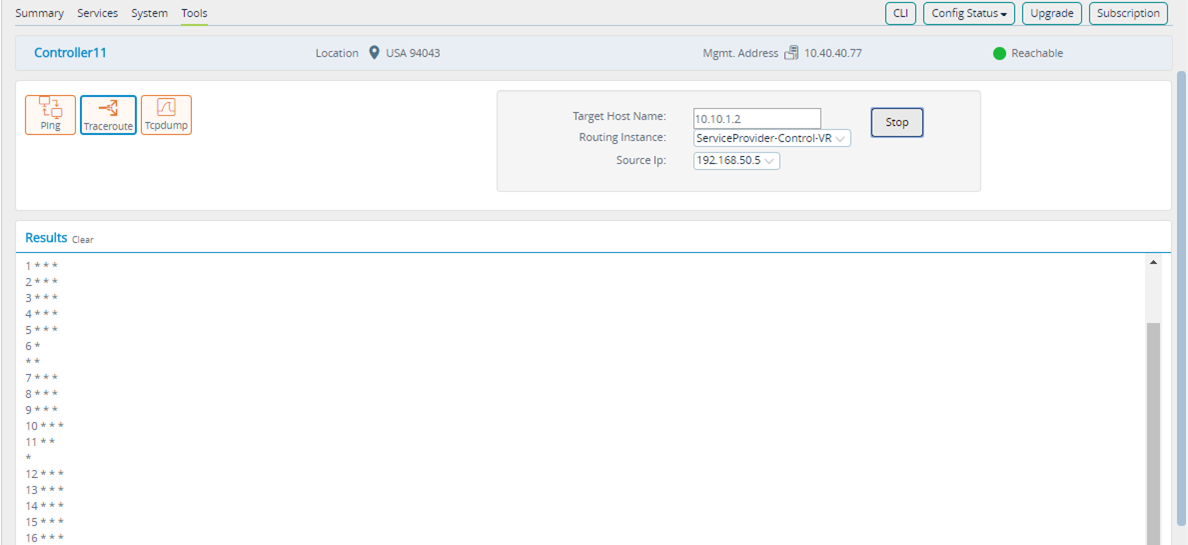Image resolution: width=1188 pixels, height=545 pixels.
Task: Click the Upgrade button
Action: (1052, 14)
